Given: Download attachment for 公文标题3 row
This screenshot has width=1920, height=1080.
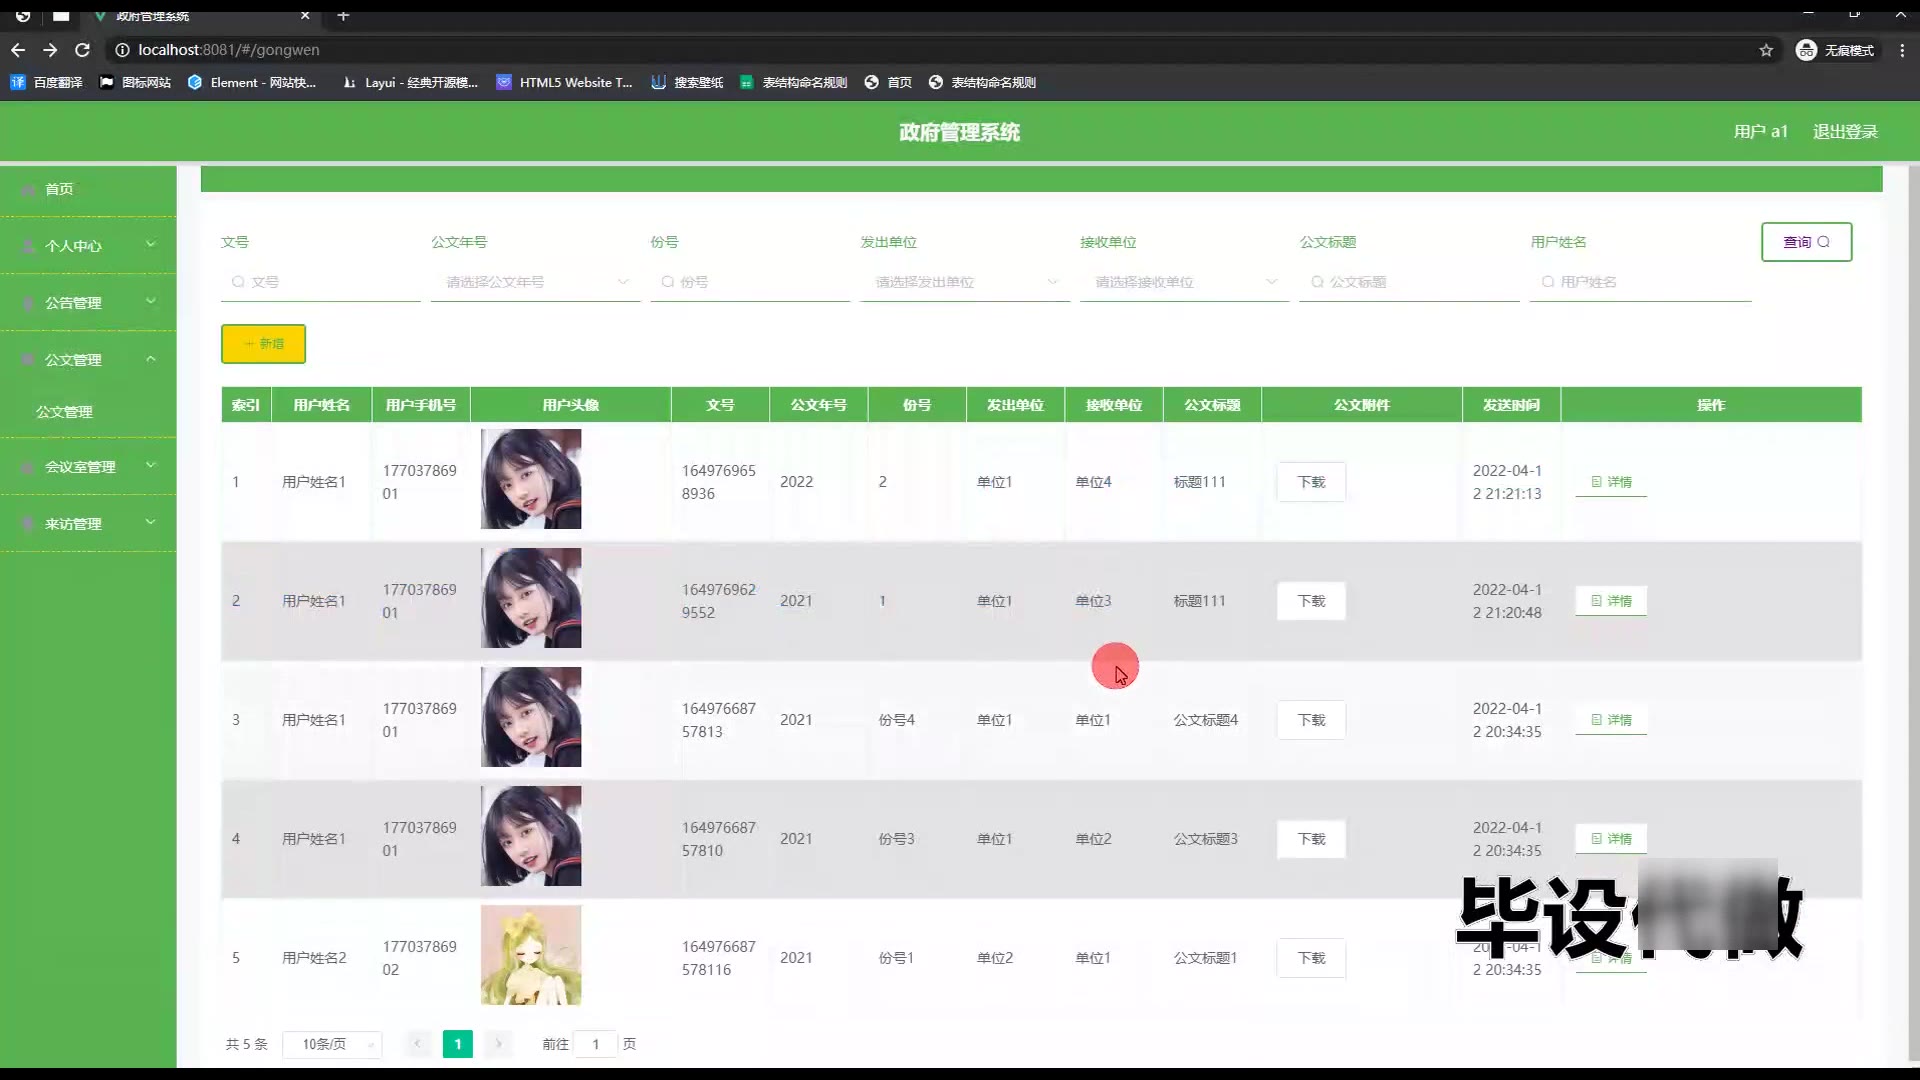Looking at the screenshot, I should pos(1311,839).
